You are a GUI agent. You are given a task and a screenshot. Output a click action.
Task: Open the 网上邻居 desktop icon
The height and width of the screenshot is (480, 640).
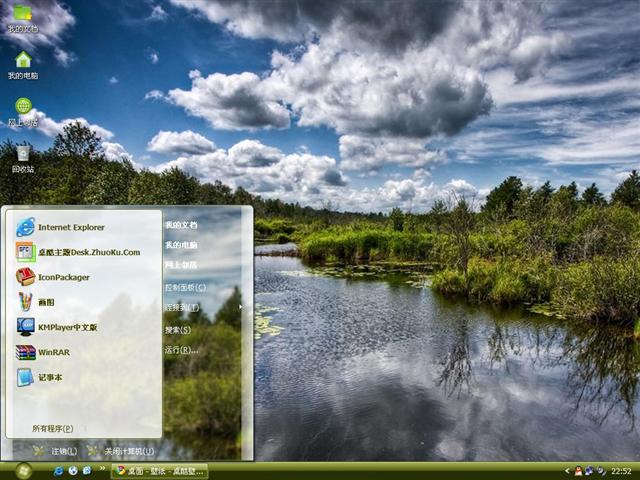click(x=23, y=112)
